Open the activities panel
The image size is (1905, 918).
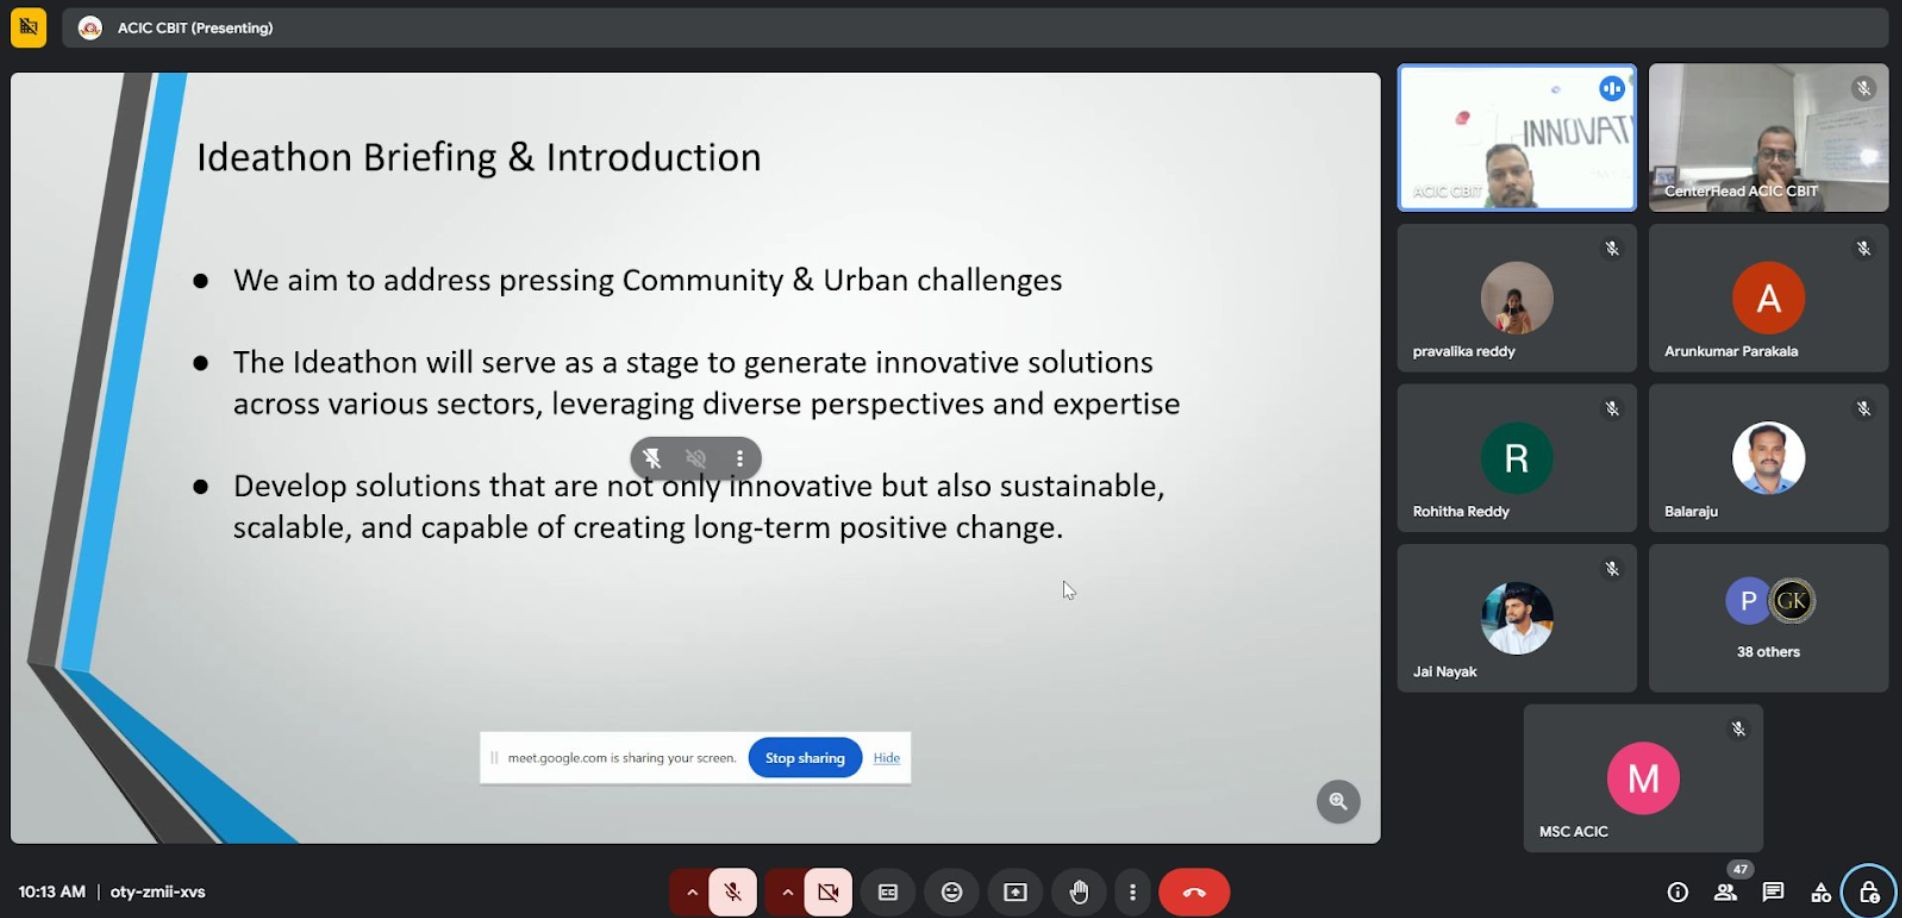tap(1821, 892)
